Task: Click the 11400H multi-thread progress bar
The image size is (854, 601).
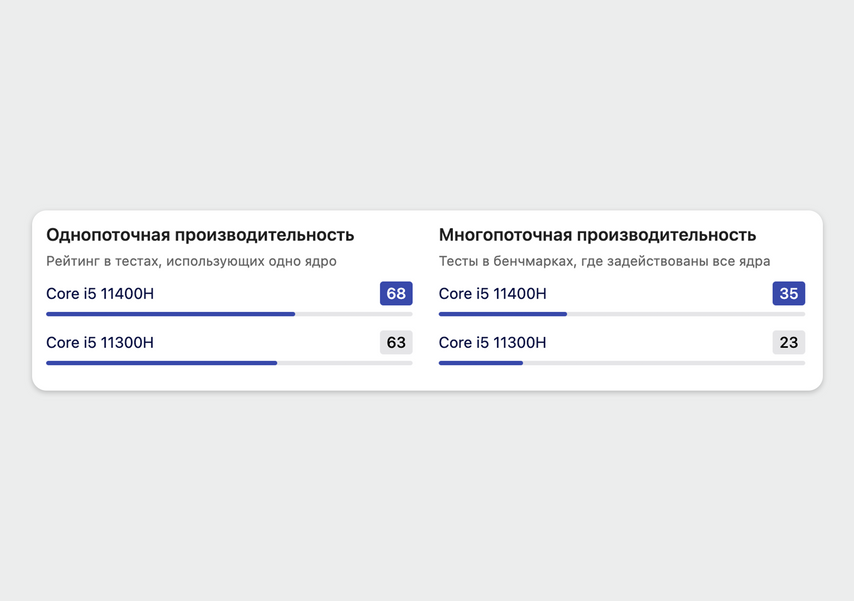Action: point(622,314)
